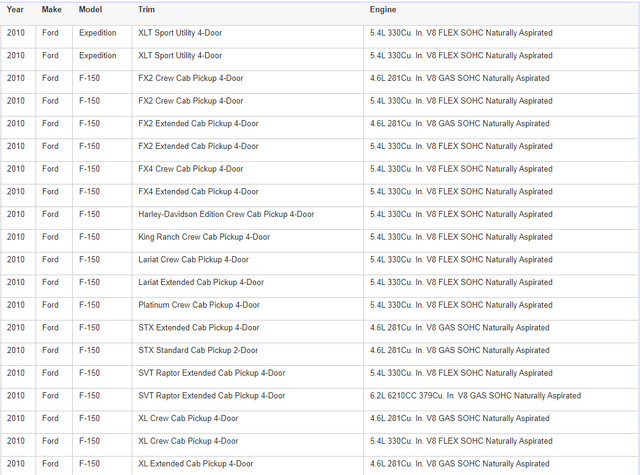Click engine cell in Platinum Crew Cab row
Viewport: 640px width, 475px height.
461,305
